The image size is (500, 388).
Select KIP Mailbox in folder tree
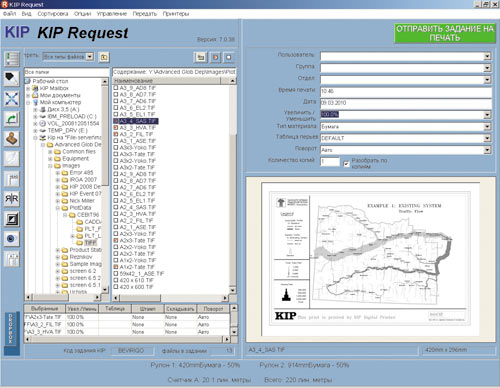point(54,88)
